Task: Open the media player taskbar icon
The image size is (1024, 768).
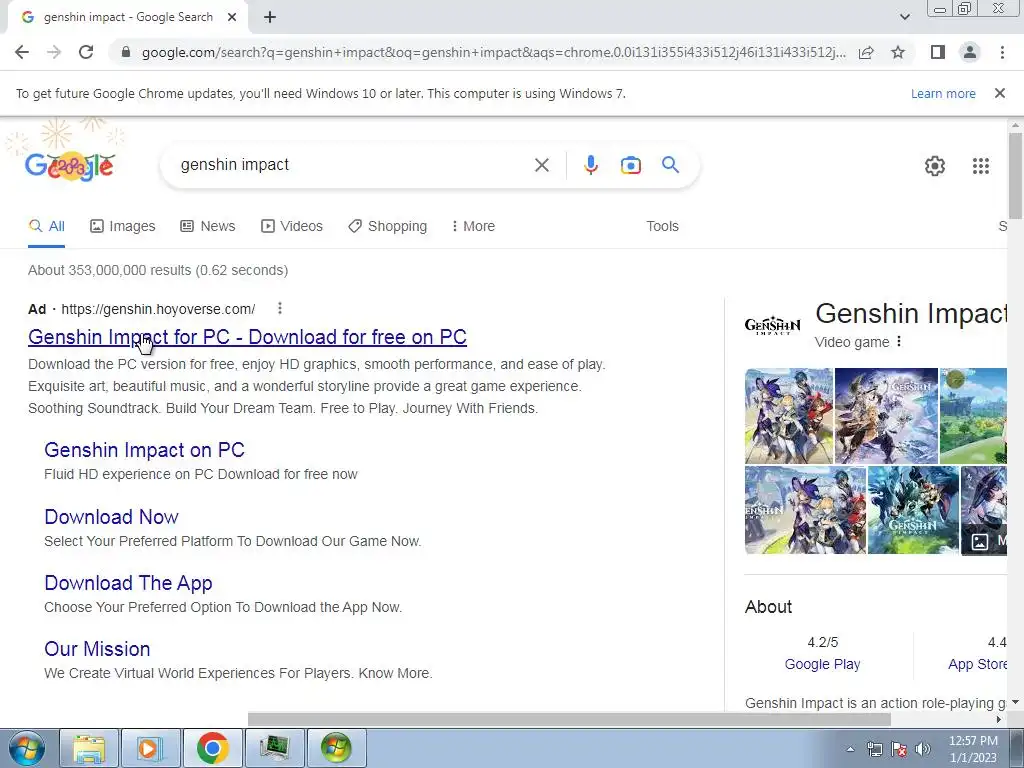Action: [150, 748]
